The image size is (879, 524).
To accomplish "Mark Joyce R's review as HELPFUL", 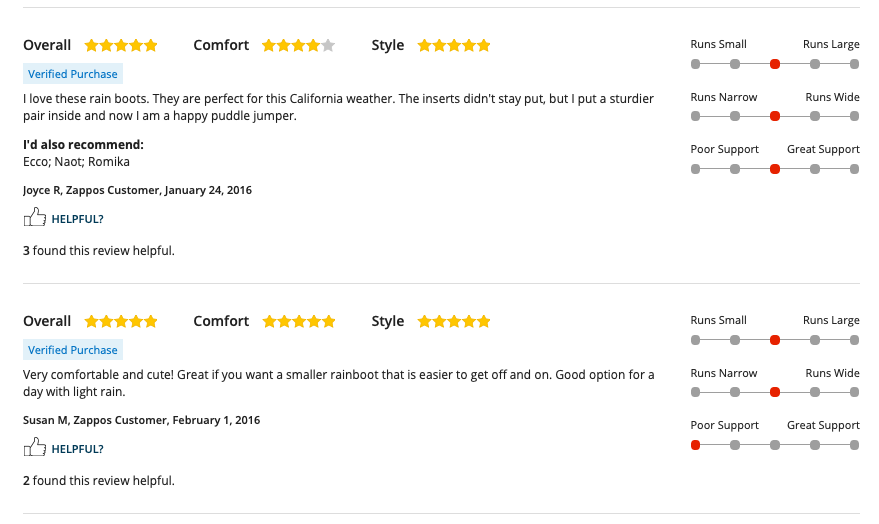I will pos(77,219).
